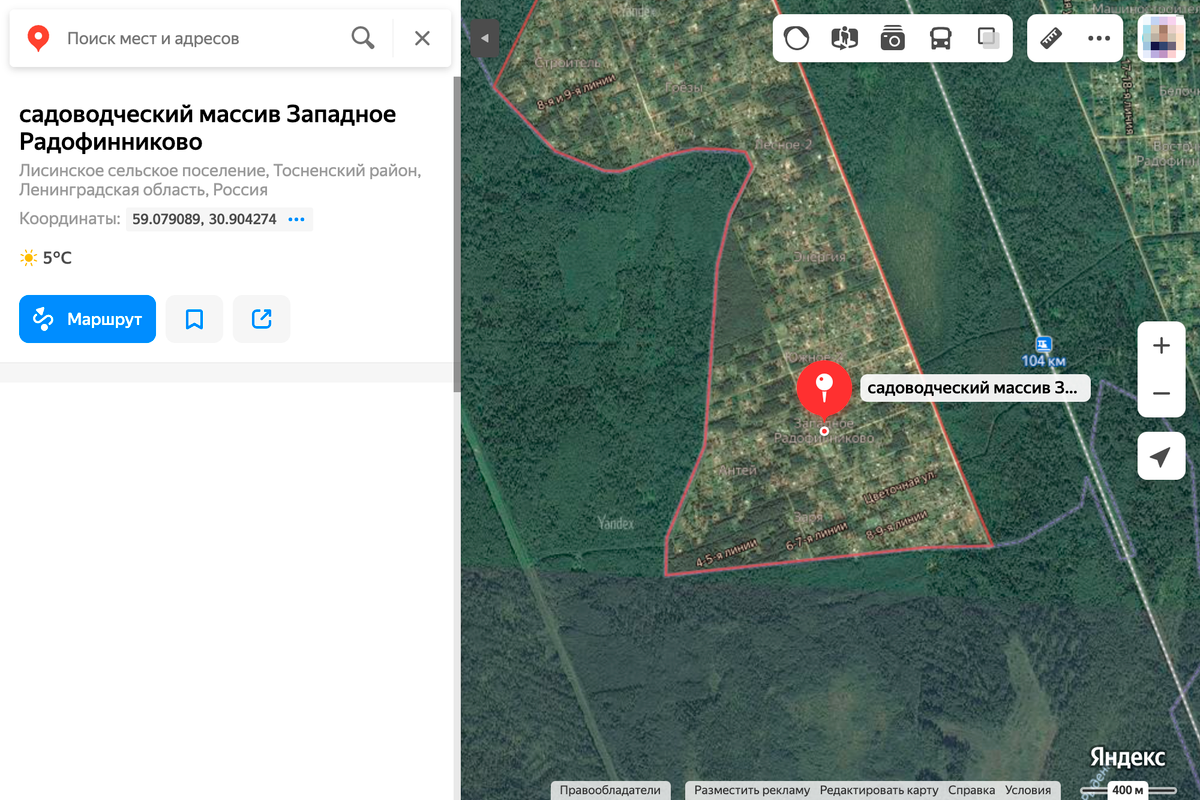The height and width of the screenshot is (800, 1200).
Task: Zoom in with the plus button
Action: coord(1161,346)
